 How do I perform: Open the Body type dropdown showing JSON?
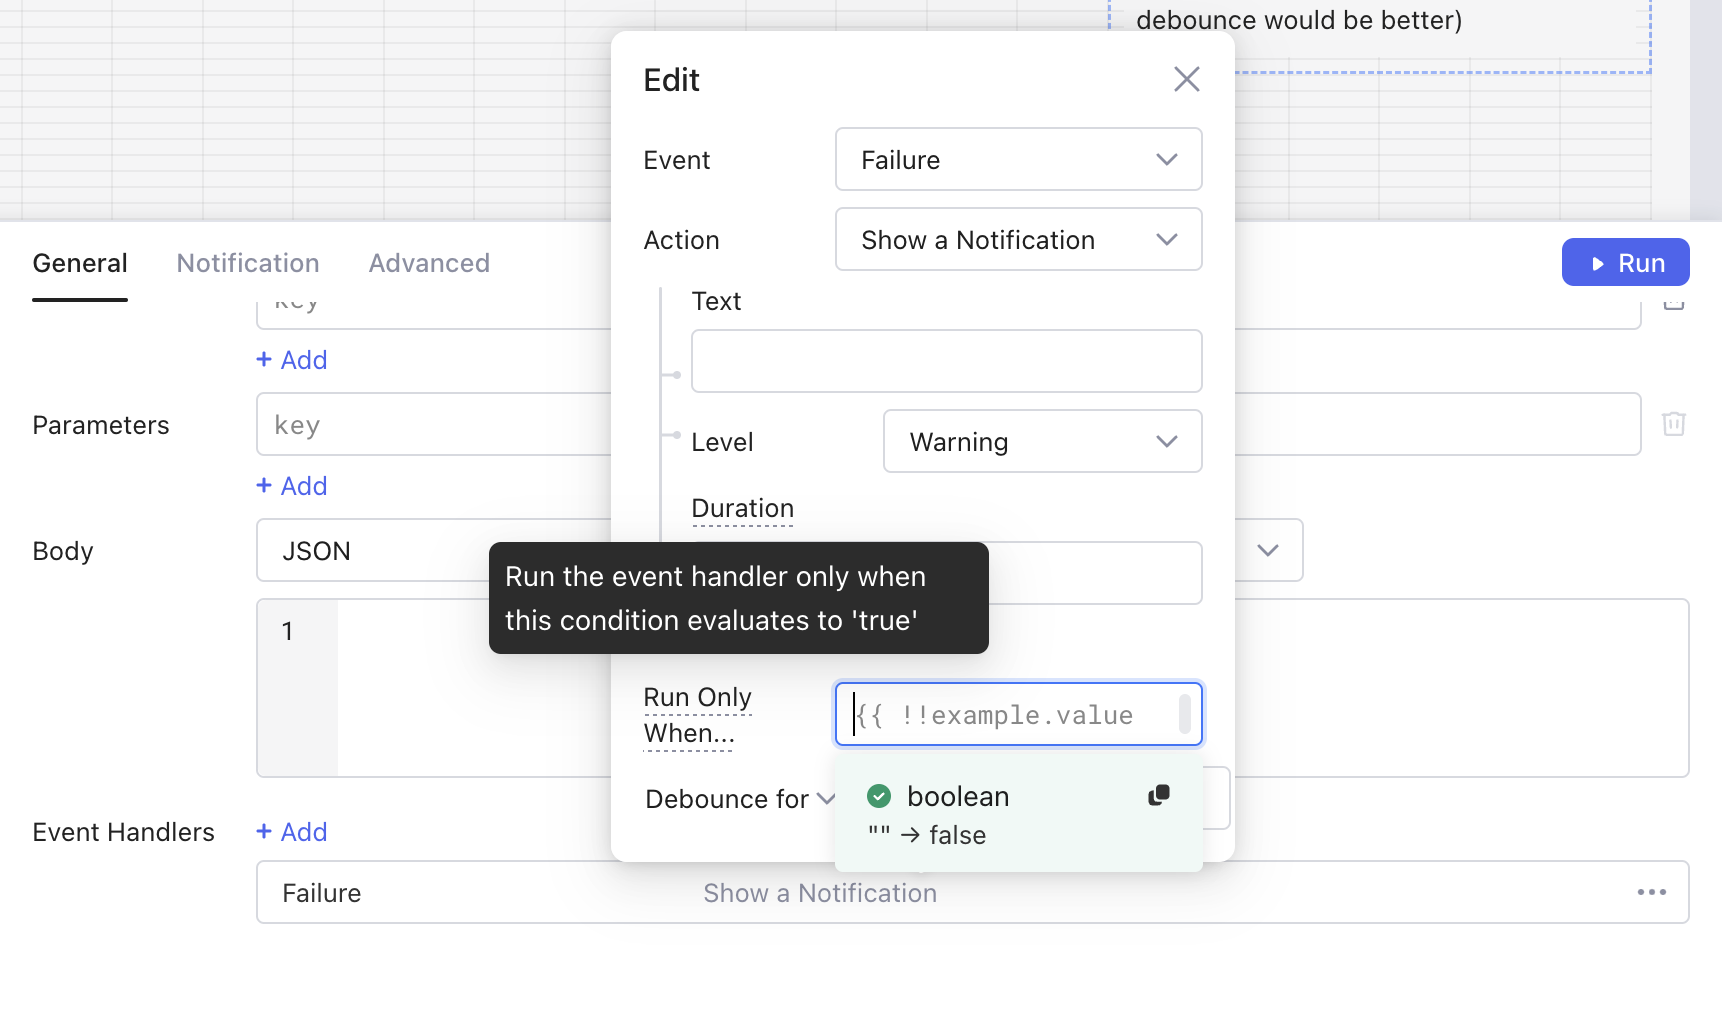click(x=1268, y=551)
